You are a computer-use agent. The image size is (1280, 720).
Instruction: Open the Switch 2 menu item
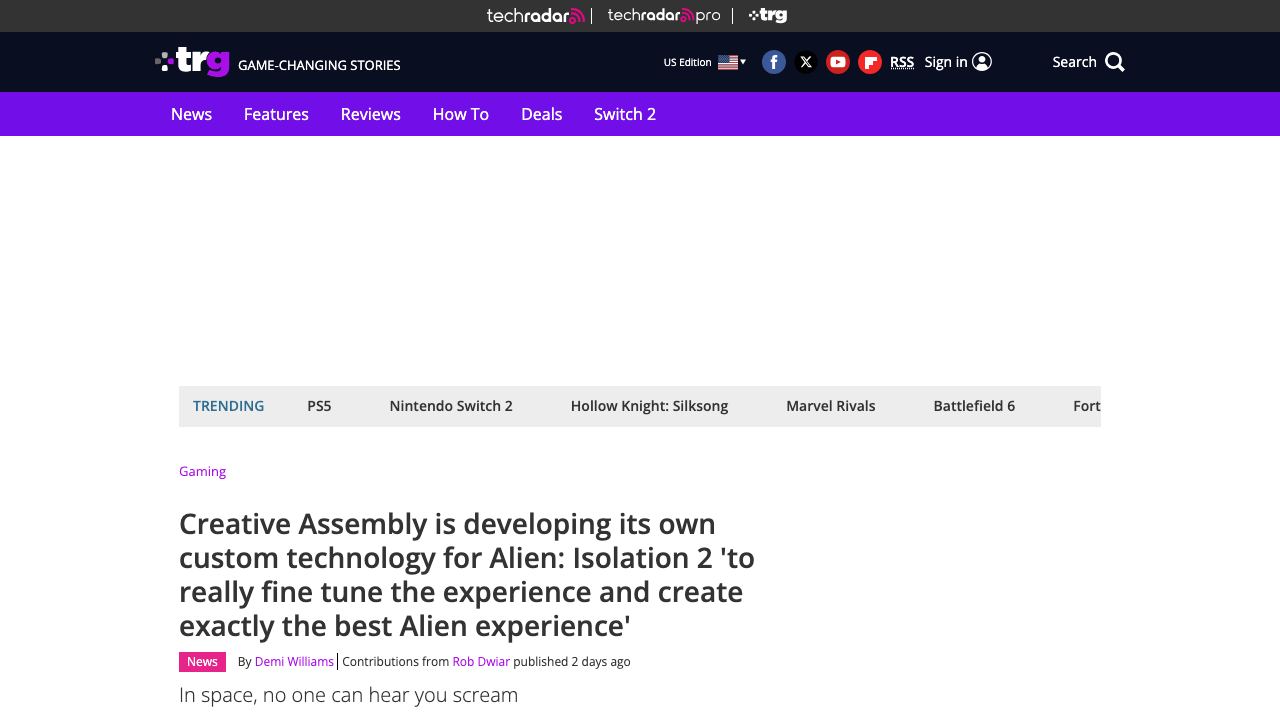point(625,114)
